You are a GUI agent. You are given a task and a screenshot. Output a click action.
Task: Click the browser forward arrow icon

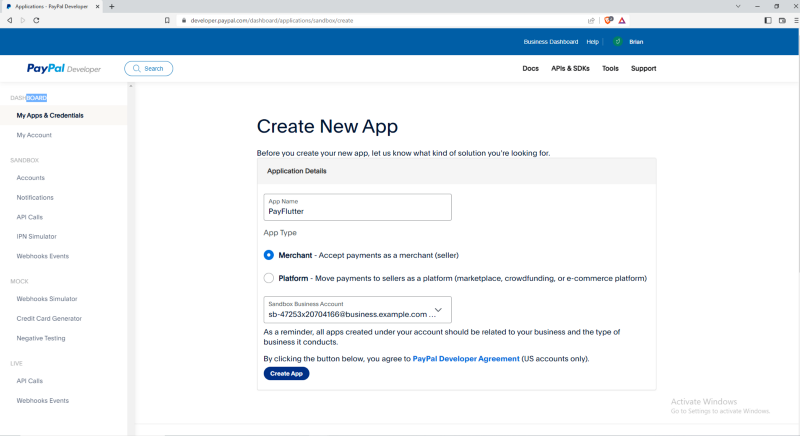coord(22,20)
